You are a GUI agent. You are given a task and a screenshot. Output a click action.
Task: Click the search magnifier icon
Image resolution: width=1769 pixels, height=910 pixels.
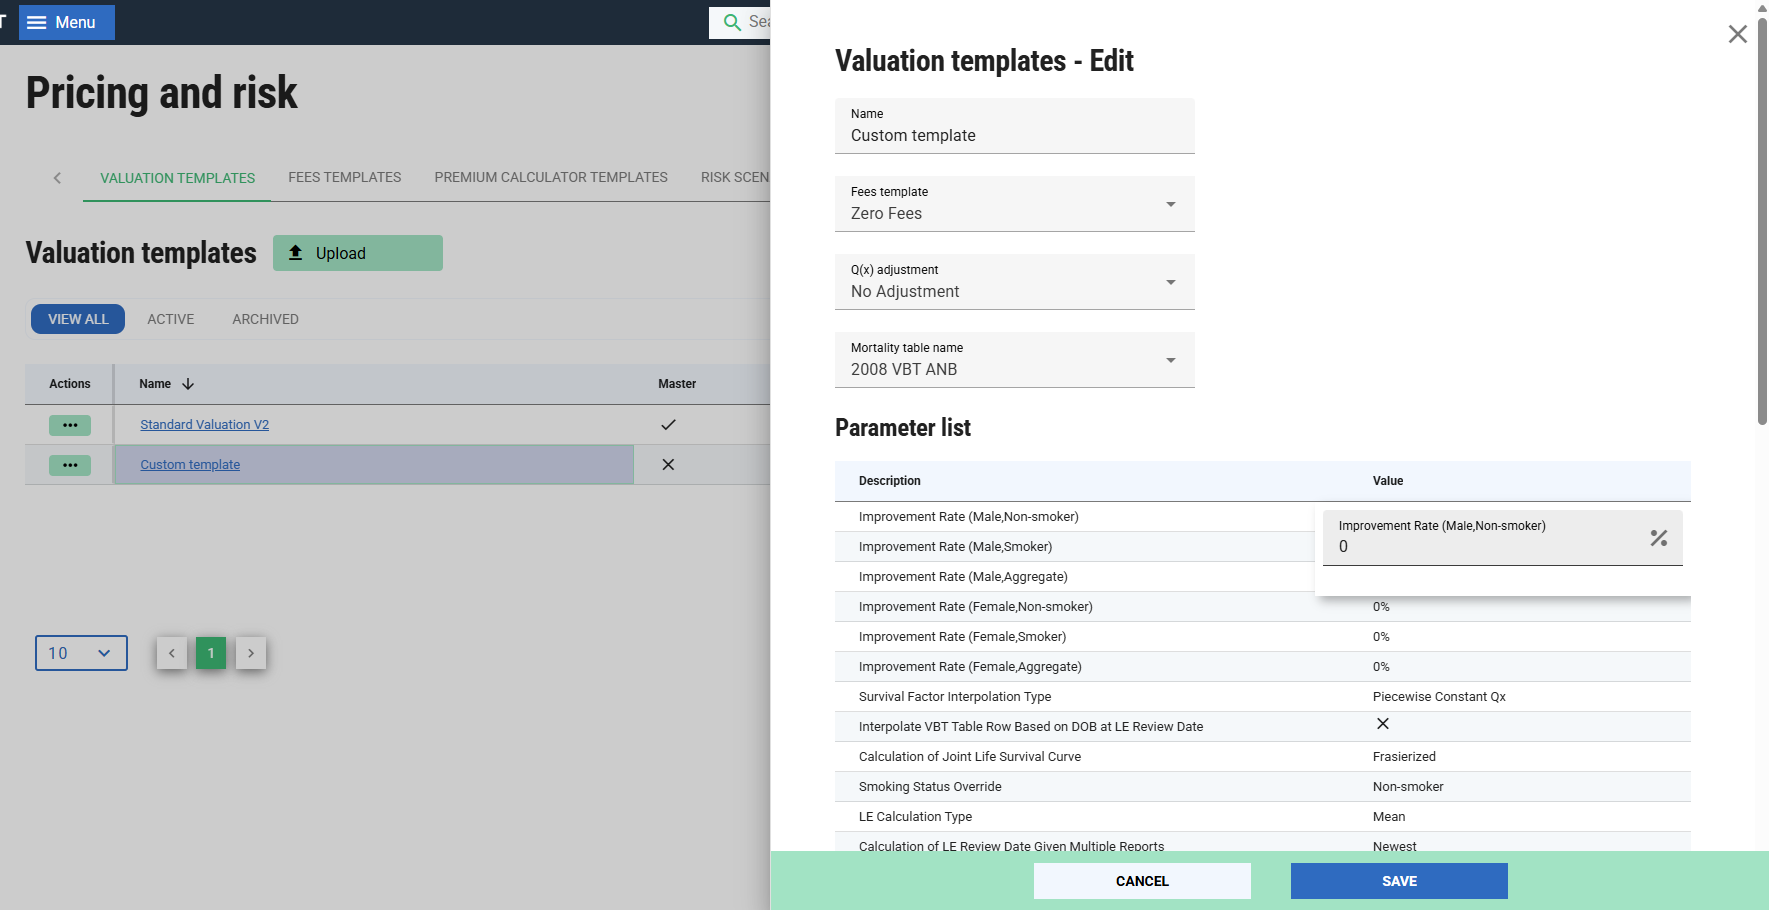point(732,22)
